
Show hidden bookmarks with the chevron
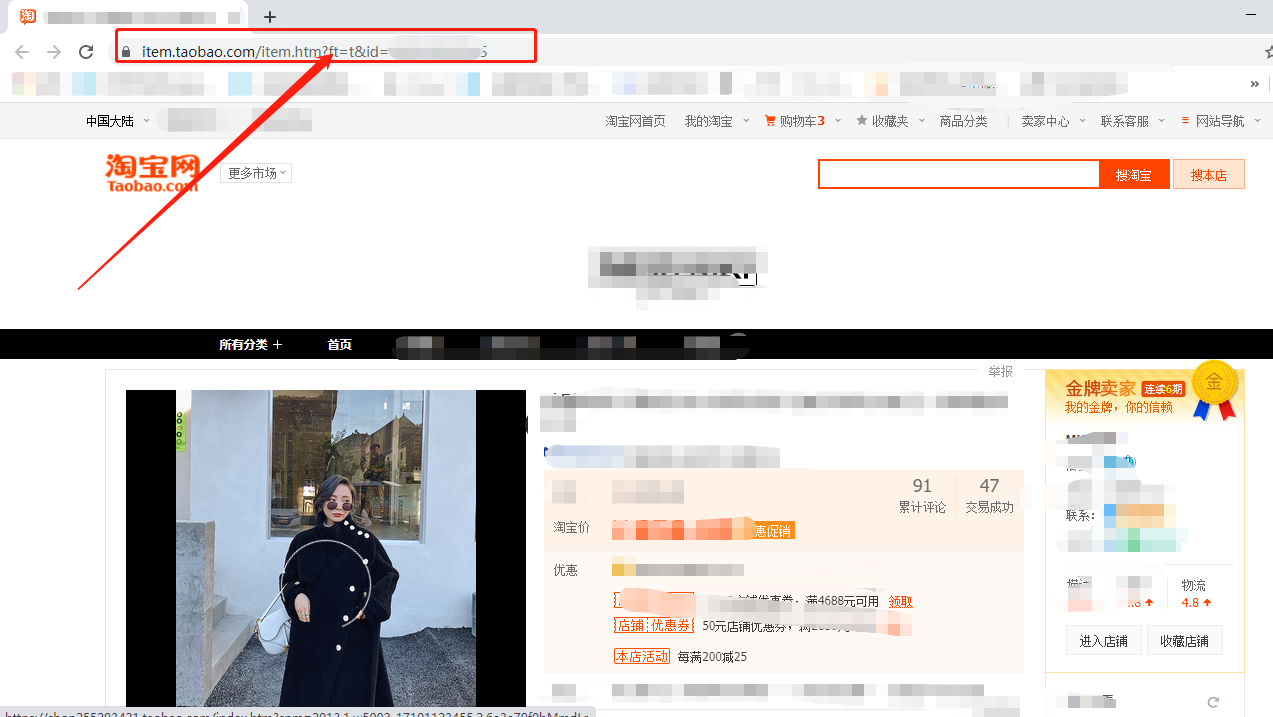(1254, 84)
